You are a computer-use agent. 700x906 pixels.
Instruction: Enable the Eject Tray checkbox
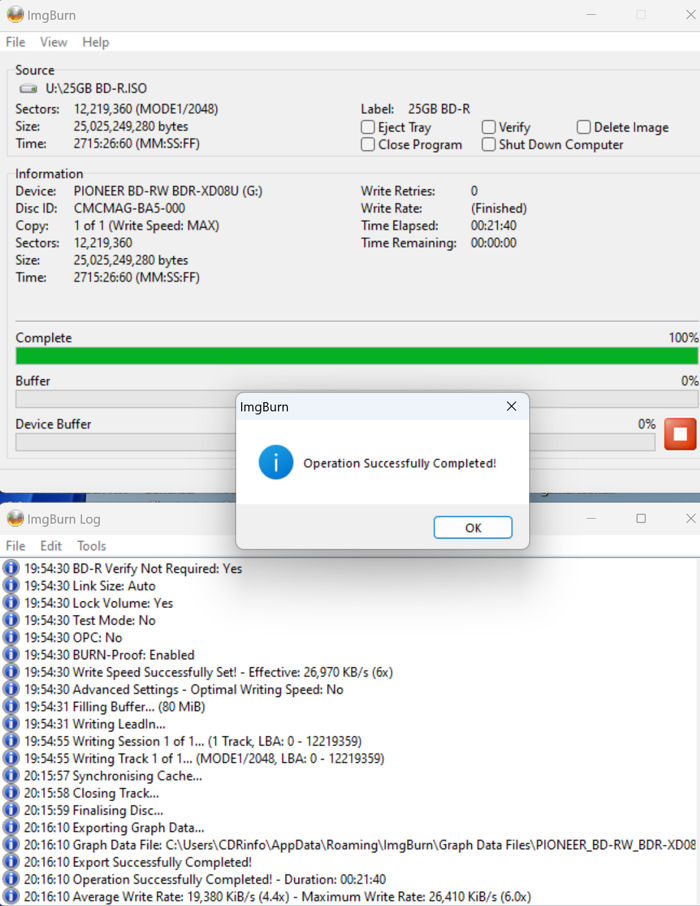368,127
